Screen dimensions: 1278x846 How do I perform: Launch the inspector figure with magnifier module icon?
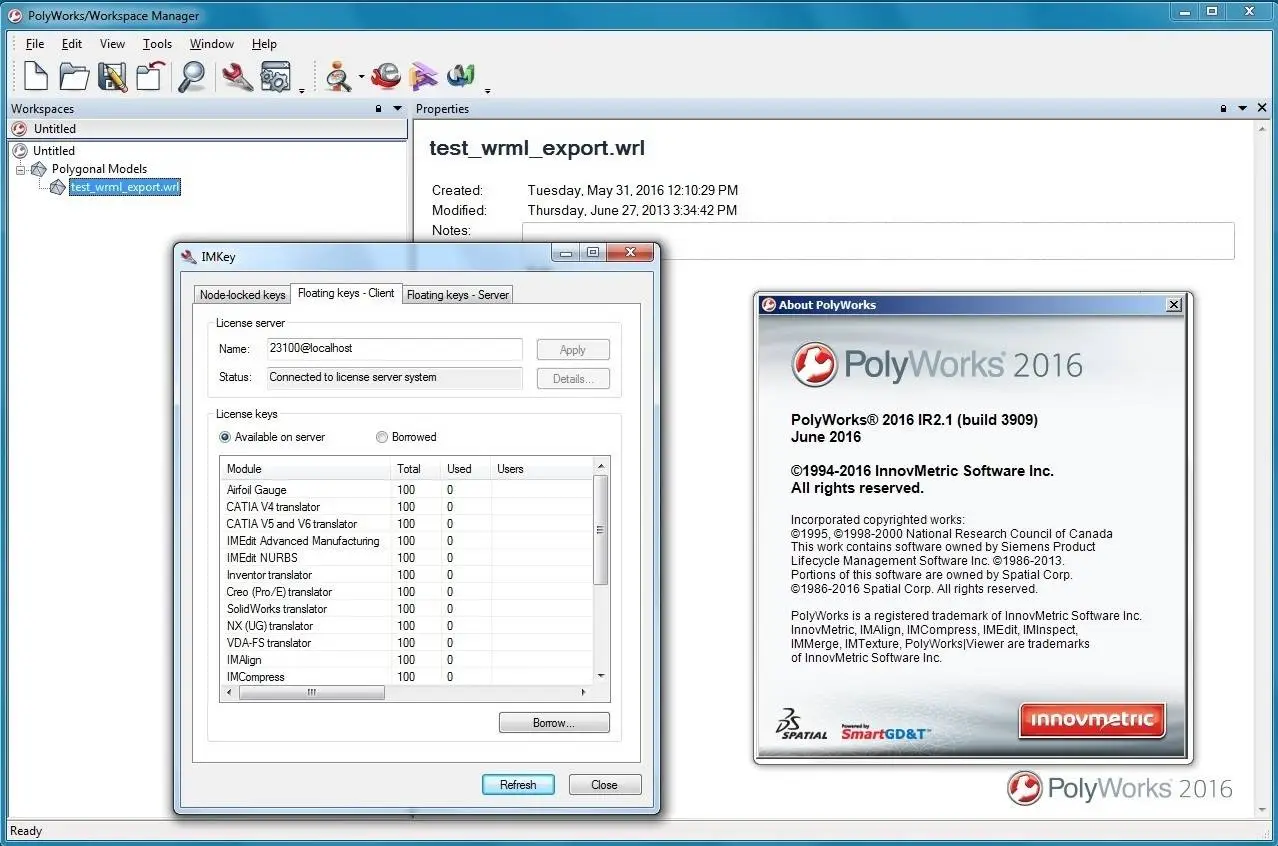point(339,76)
